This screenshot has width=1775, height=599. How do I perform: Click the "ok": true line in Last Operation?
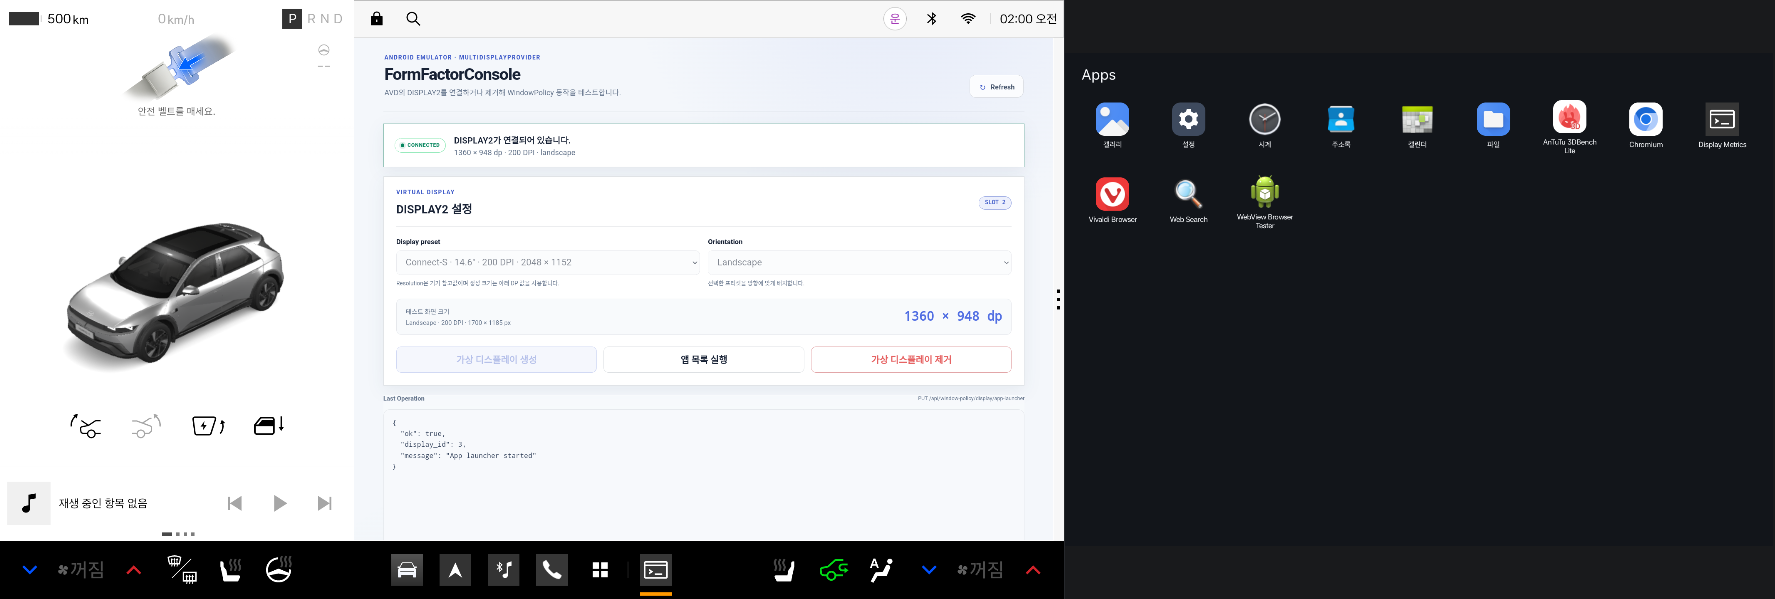coord(422,434)
